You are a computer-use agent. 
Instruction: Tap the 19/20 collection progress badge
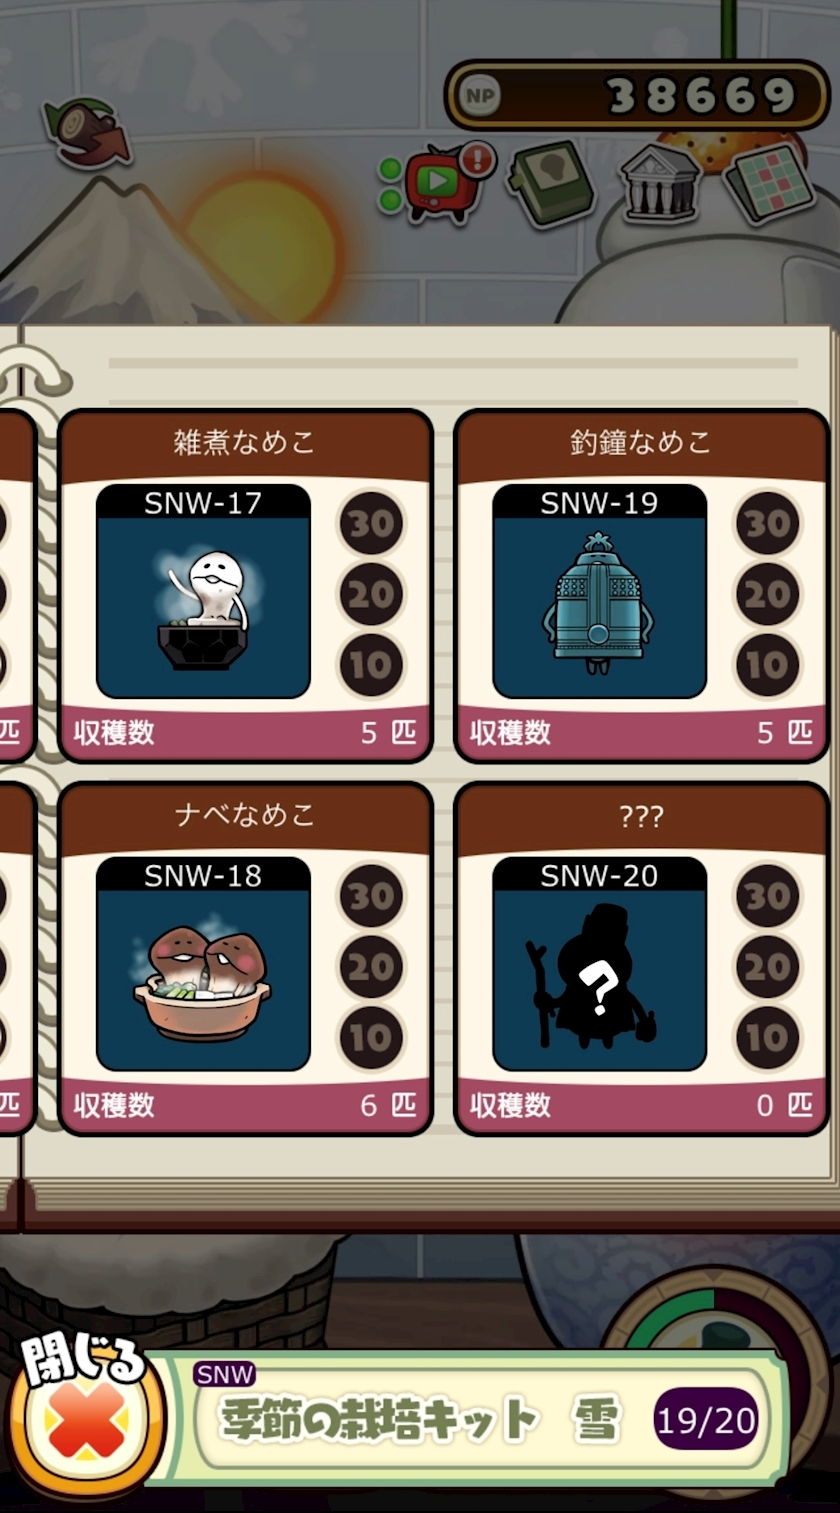click(x=706, y=1420)
